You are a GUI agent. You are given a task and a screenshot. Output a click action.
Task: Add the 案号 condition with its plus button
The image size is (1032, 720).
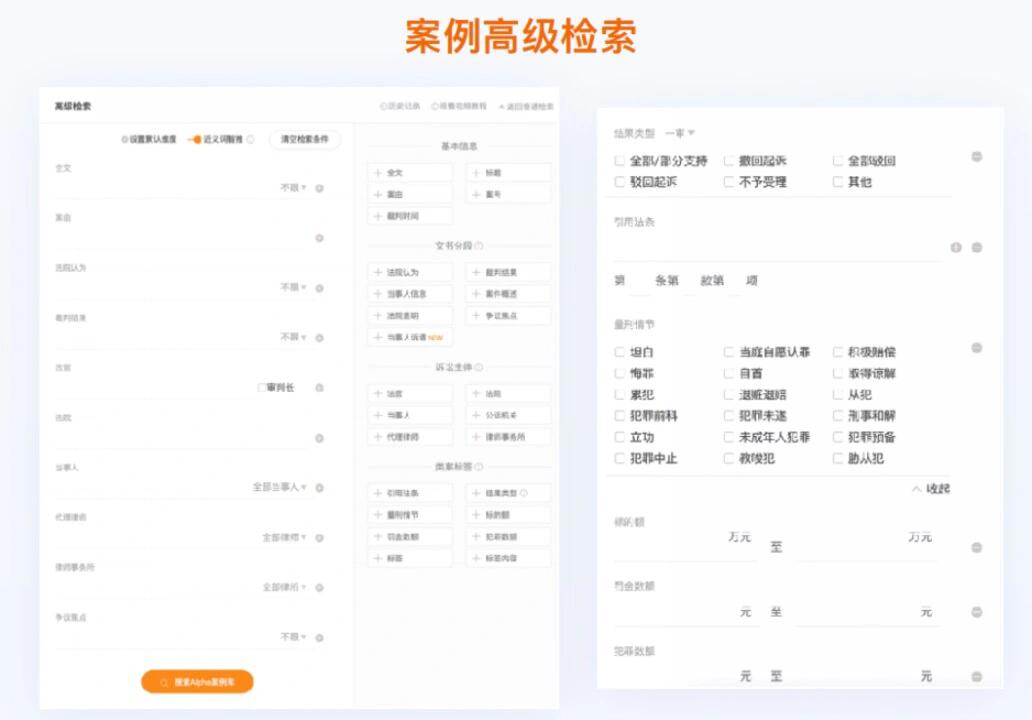(x=508, y=195)
